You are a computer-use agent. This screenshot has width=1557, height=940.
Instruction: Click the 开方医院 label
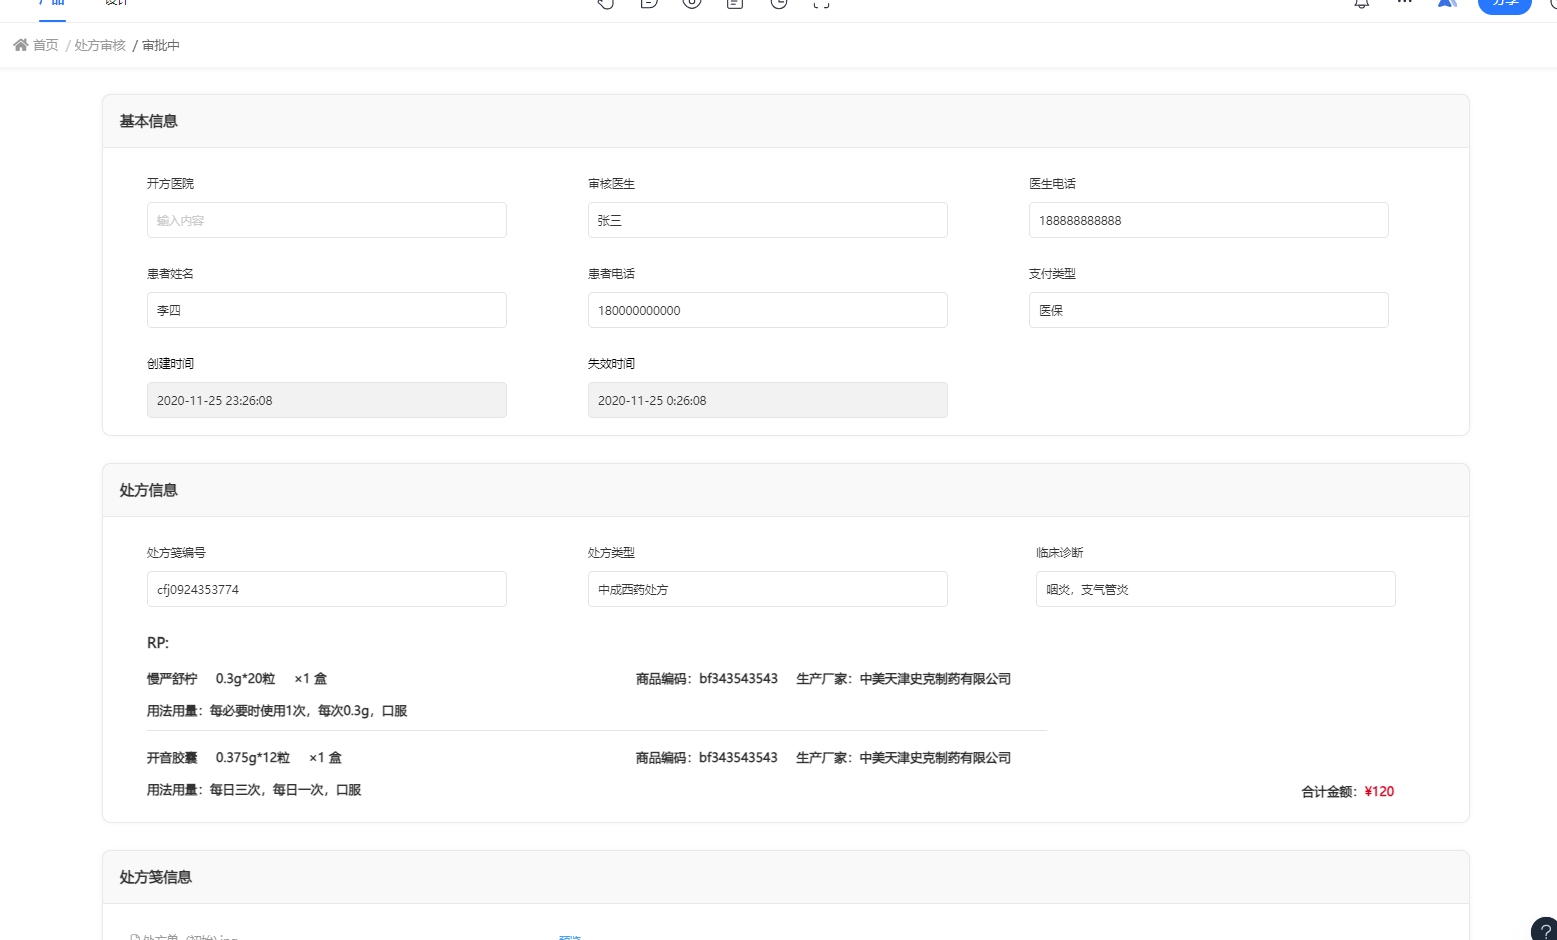[x=170, y=184]
